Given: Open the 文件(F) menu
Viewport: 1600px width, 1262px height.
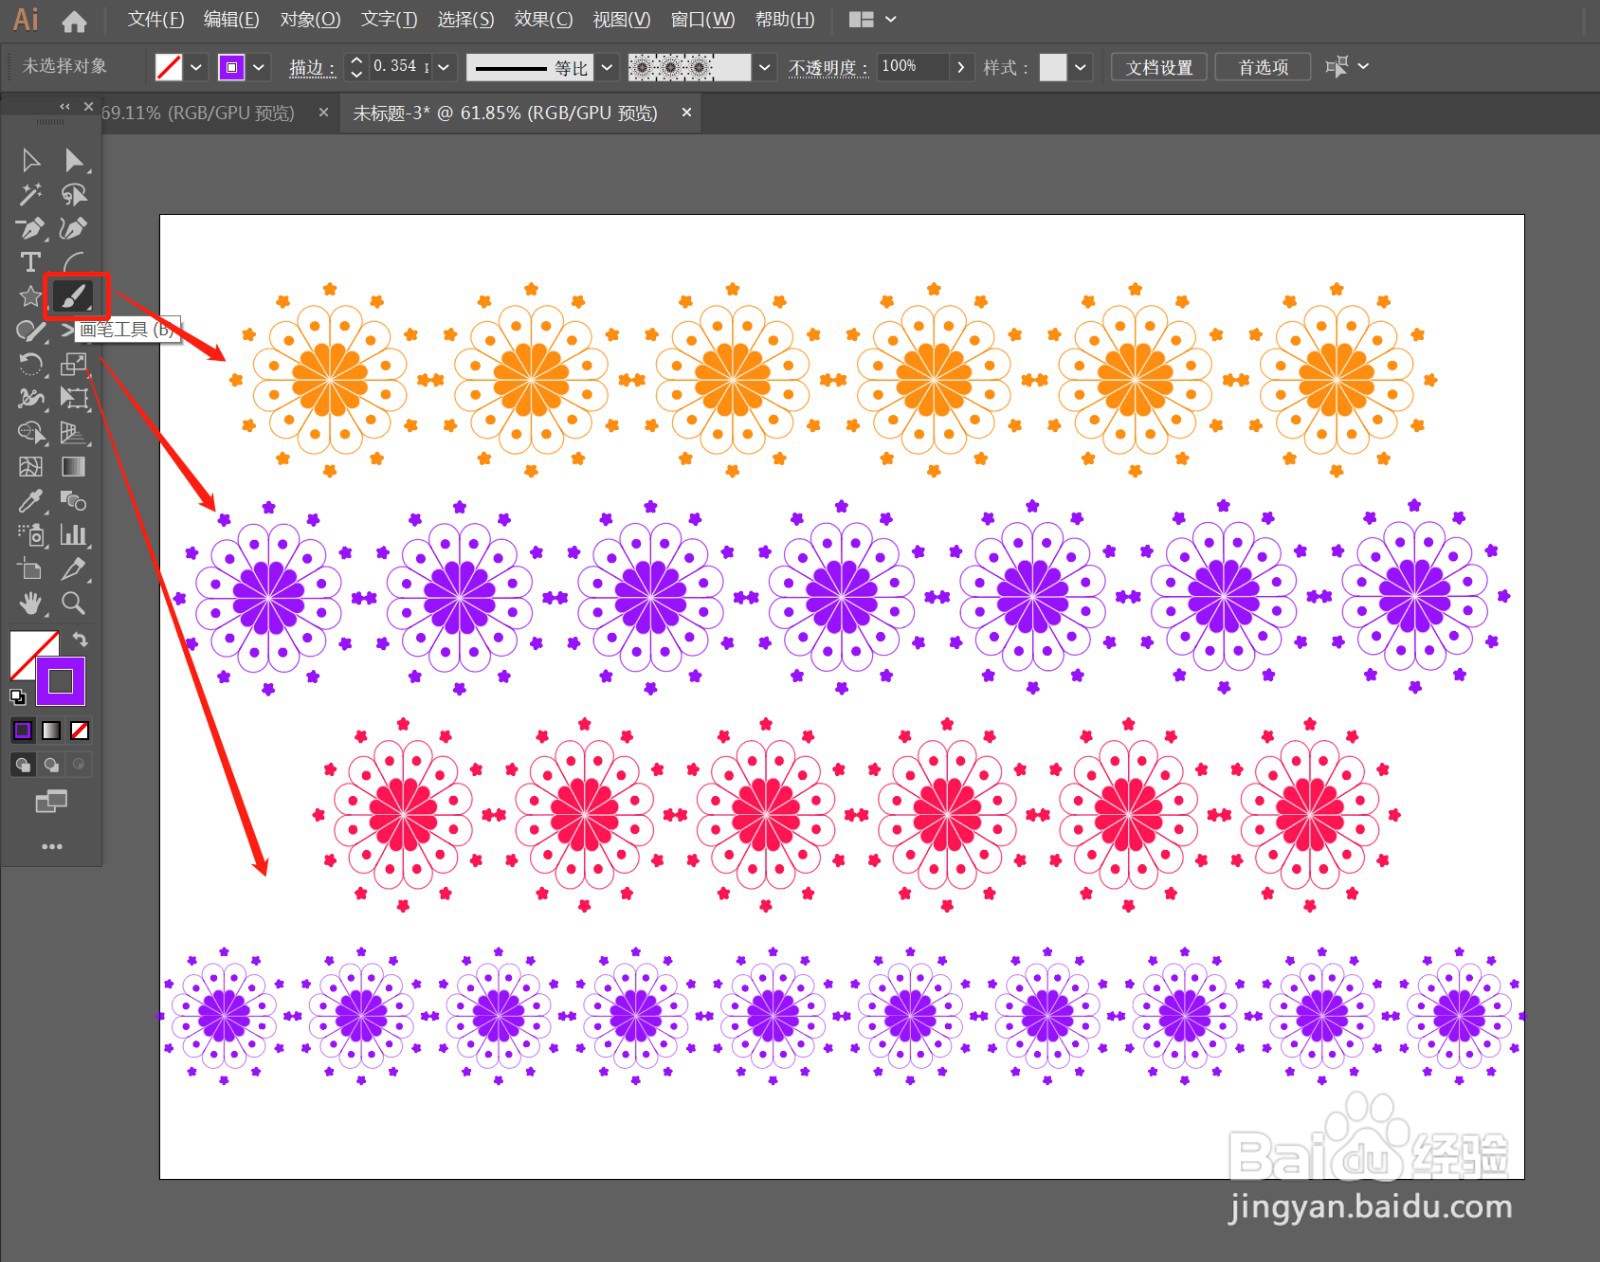Looking at the screenshot, I should [x=156, y=19].
